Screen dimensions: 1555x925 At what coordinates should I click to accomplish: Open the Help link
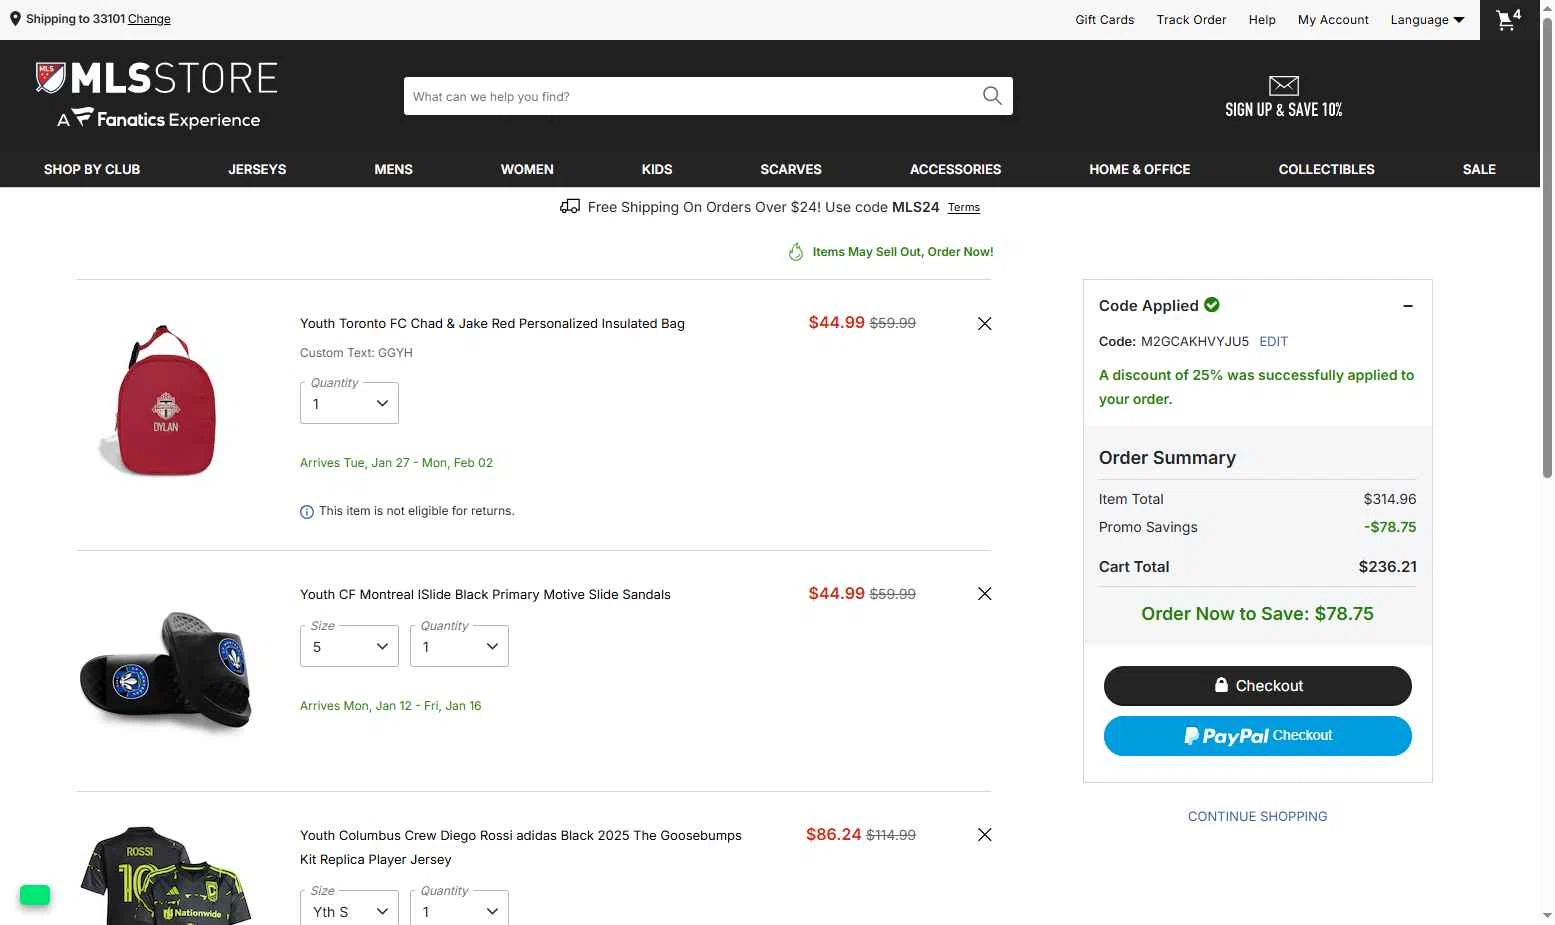(x=1262, y=20)
